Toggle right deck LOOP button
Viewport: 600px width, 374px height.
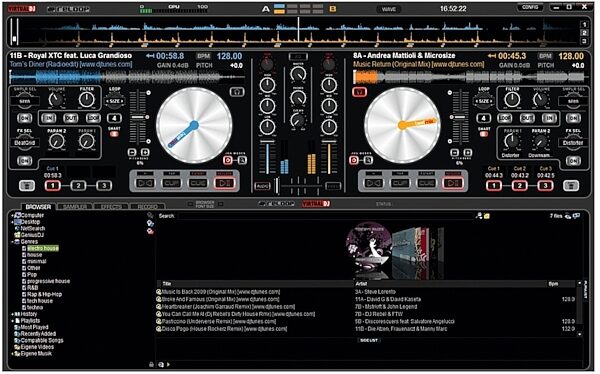pos(505,118)
